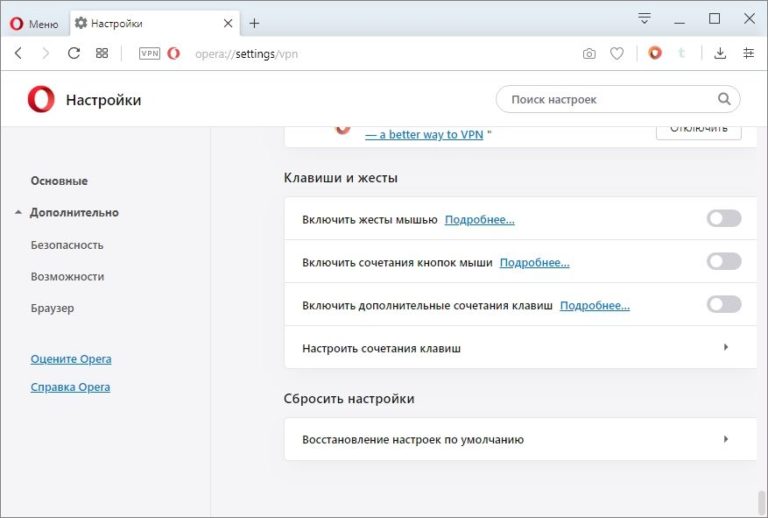Image resolution: width=768 pixels, height=518 pixels.
Task: Open the Opera Меню menu
Action: pos(34,23)
